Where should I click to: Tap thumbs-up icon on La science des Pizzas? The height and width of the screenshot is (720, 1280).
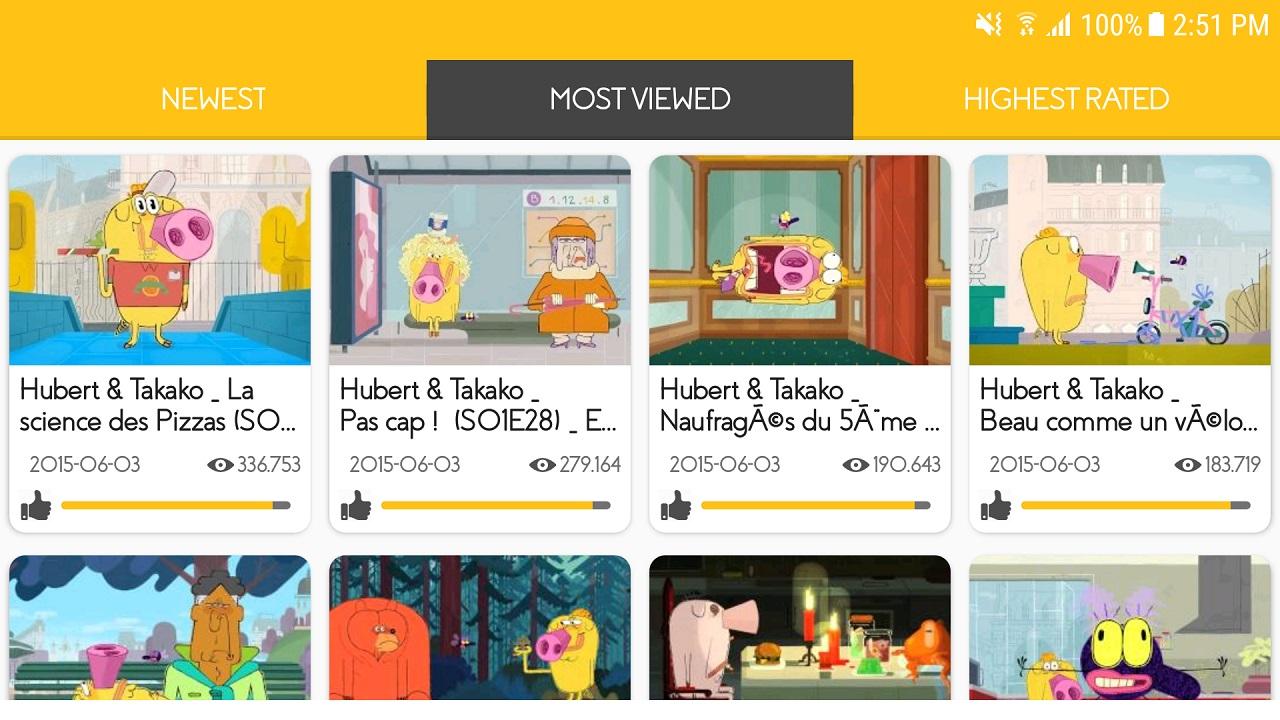[36, 506]
